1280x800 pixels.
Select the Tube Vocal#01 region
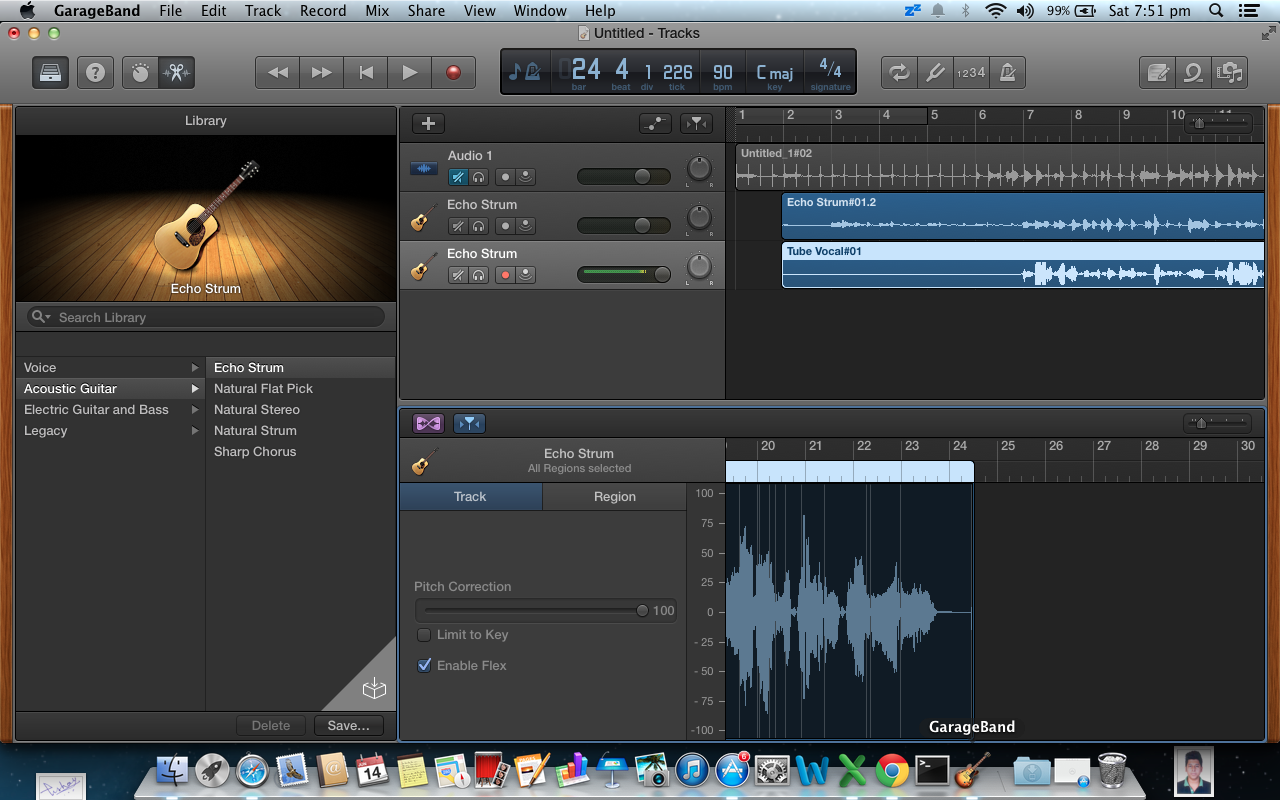(x=1023, y=265)
